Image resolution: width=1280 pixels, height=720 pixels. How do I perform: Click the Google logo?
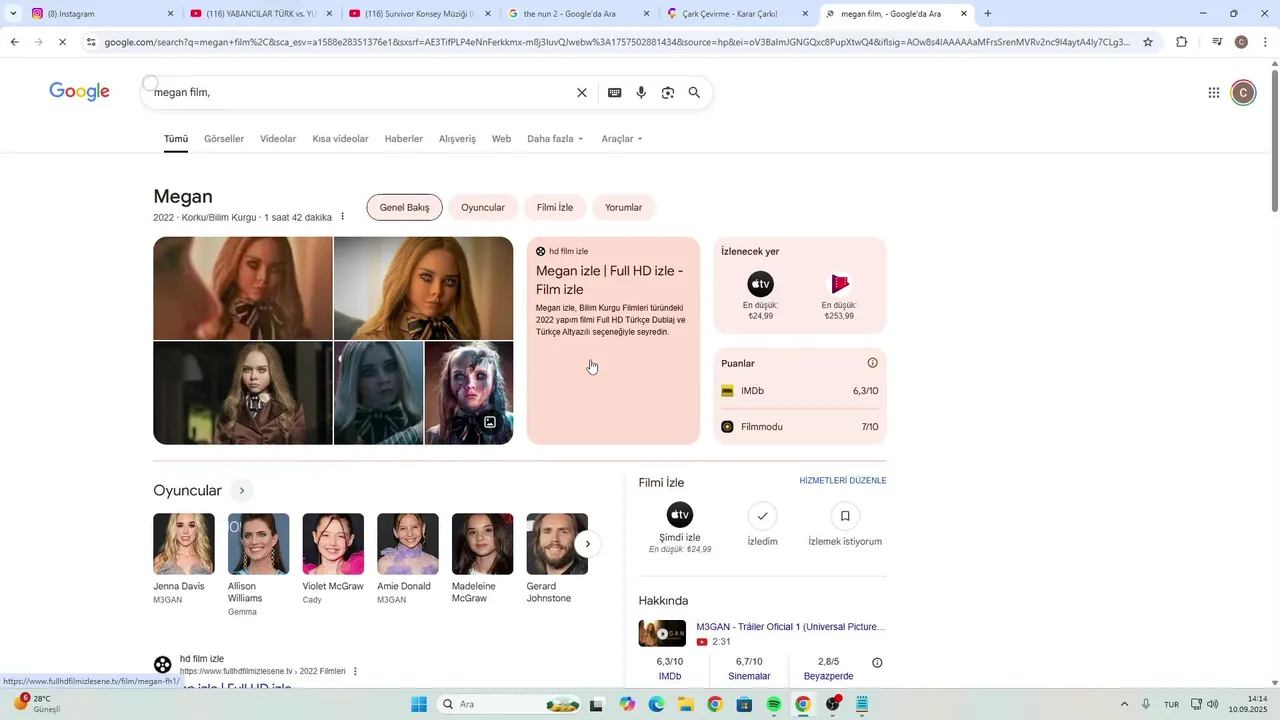point(80,92)
